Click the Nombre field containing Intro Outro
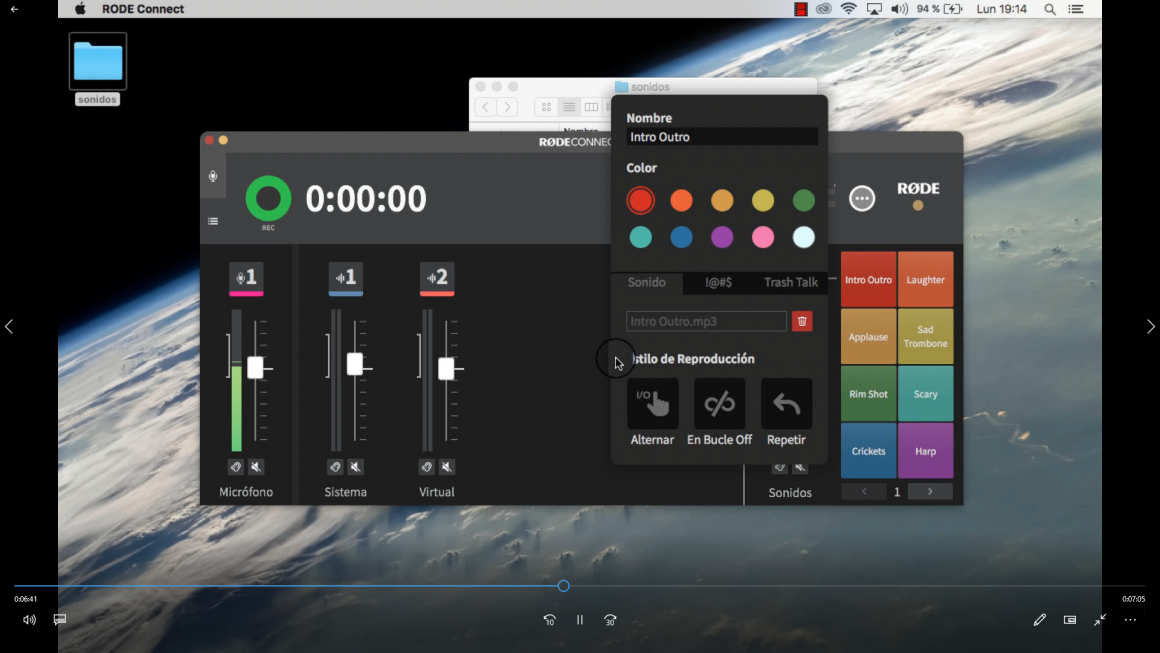Viewport: 1160px width, 653px height. pos(721,137)
